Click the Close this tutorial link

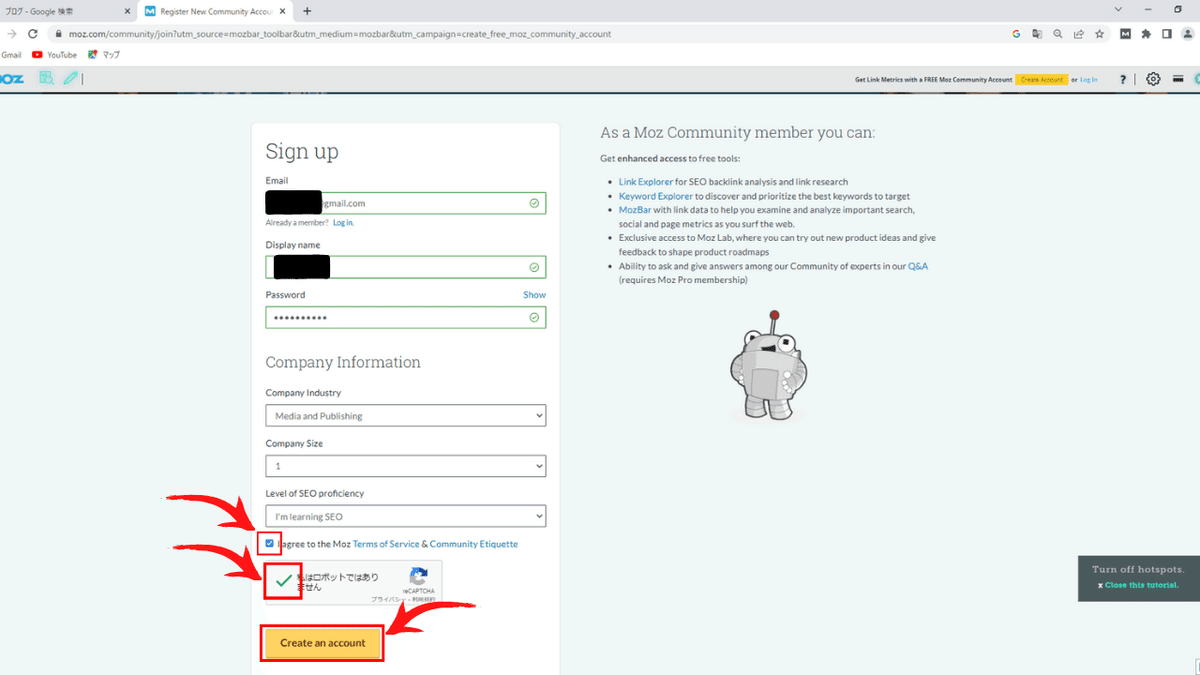coord(1141,585)
